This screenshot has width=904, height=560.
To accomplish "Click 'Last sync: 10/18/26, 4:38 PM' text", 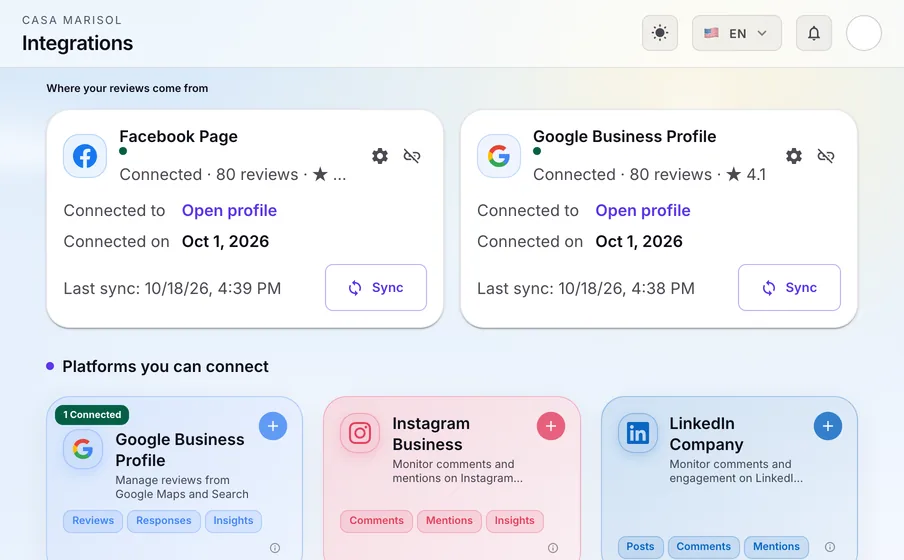I will (586, 288).
